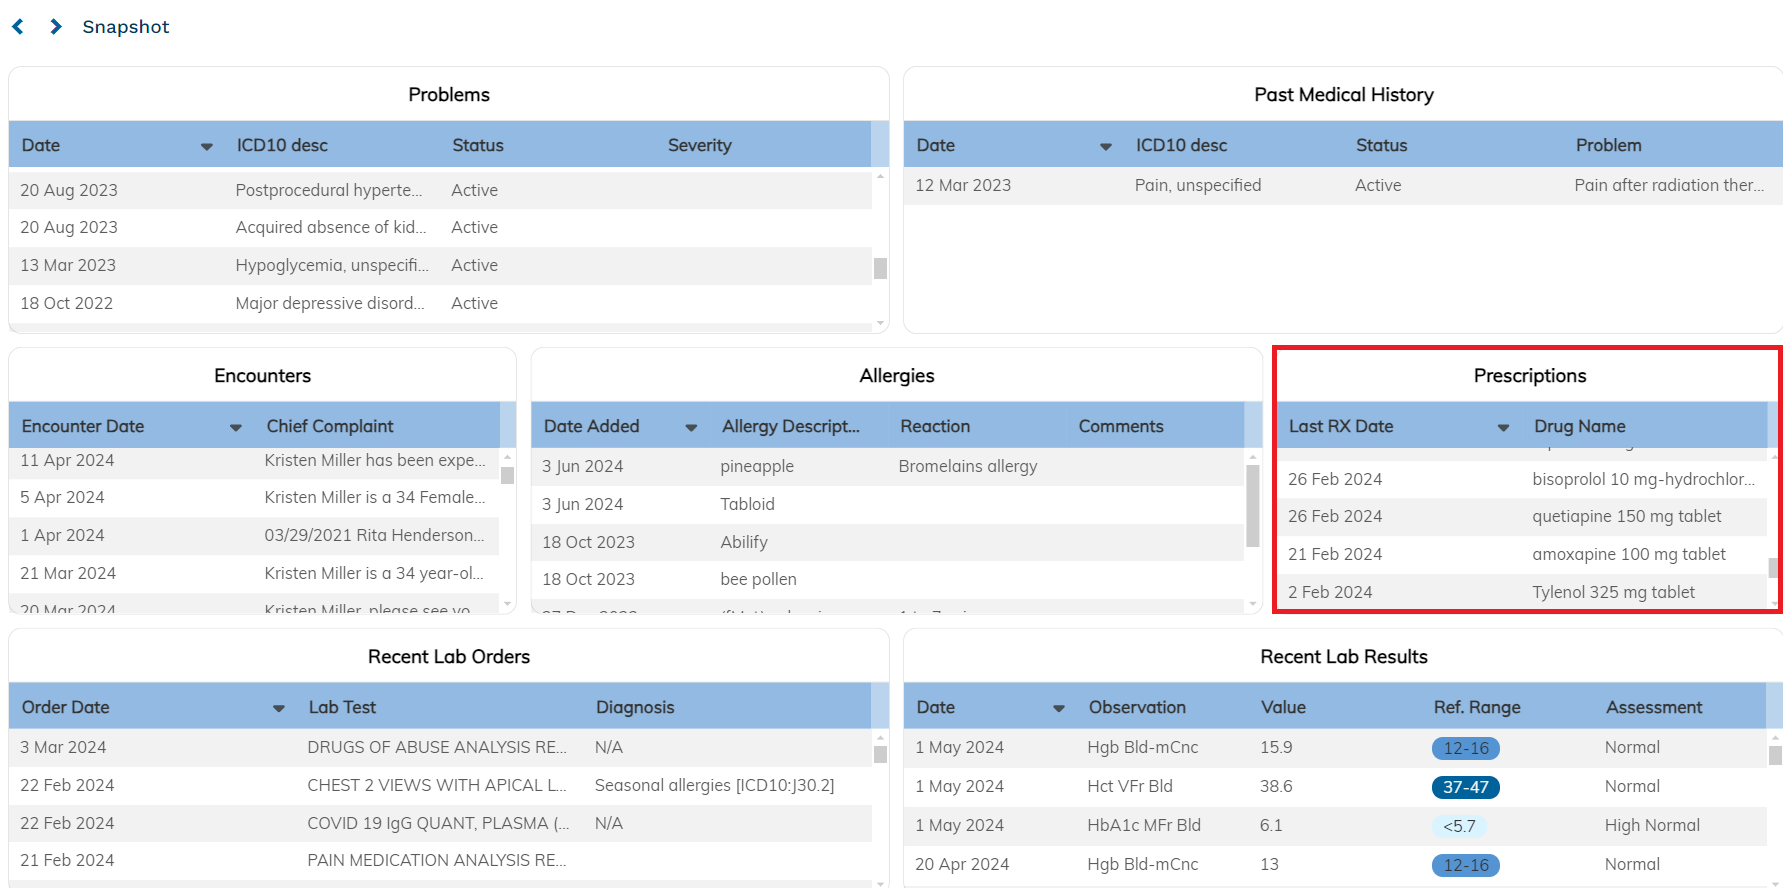The image size is (1783, 888).
Task: Click Value column header in Lab Results
Action: [x=1284, y=707]
